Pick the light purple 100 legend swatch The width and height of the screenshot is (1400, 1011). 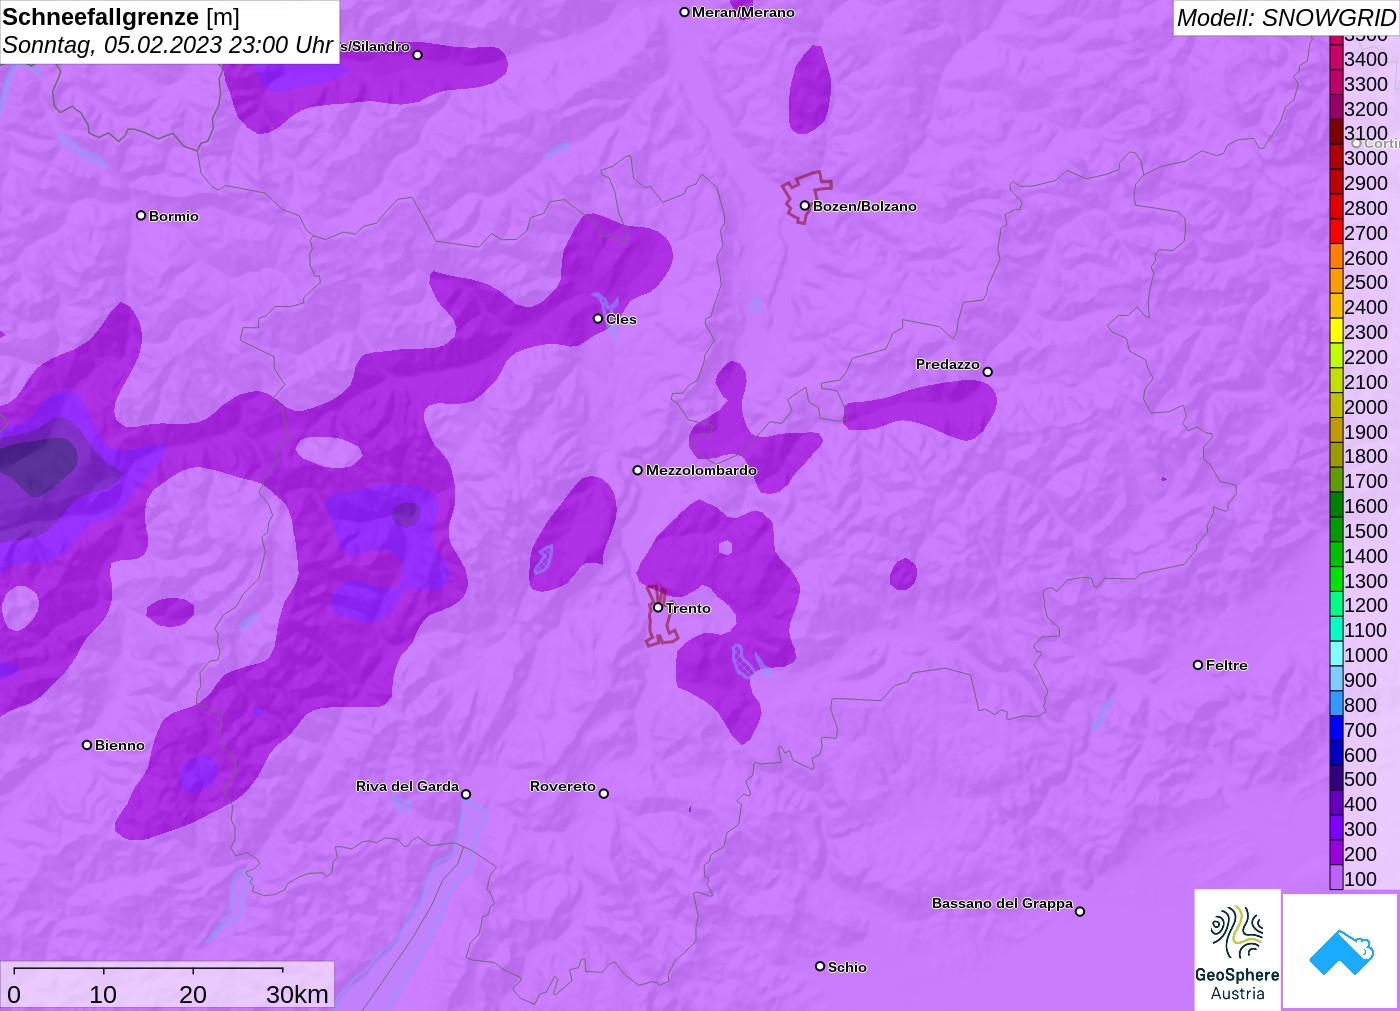(x=1336, y=878)
